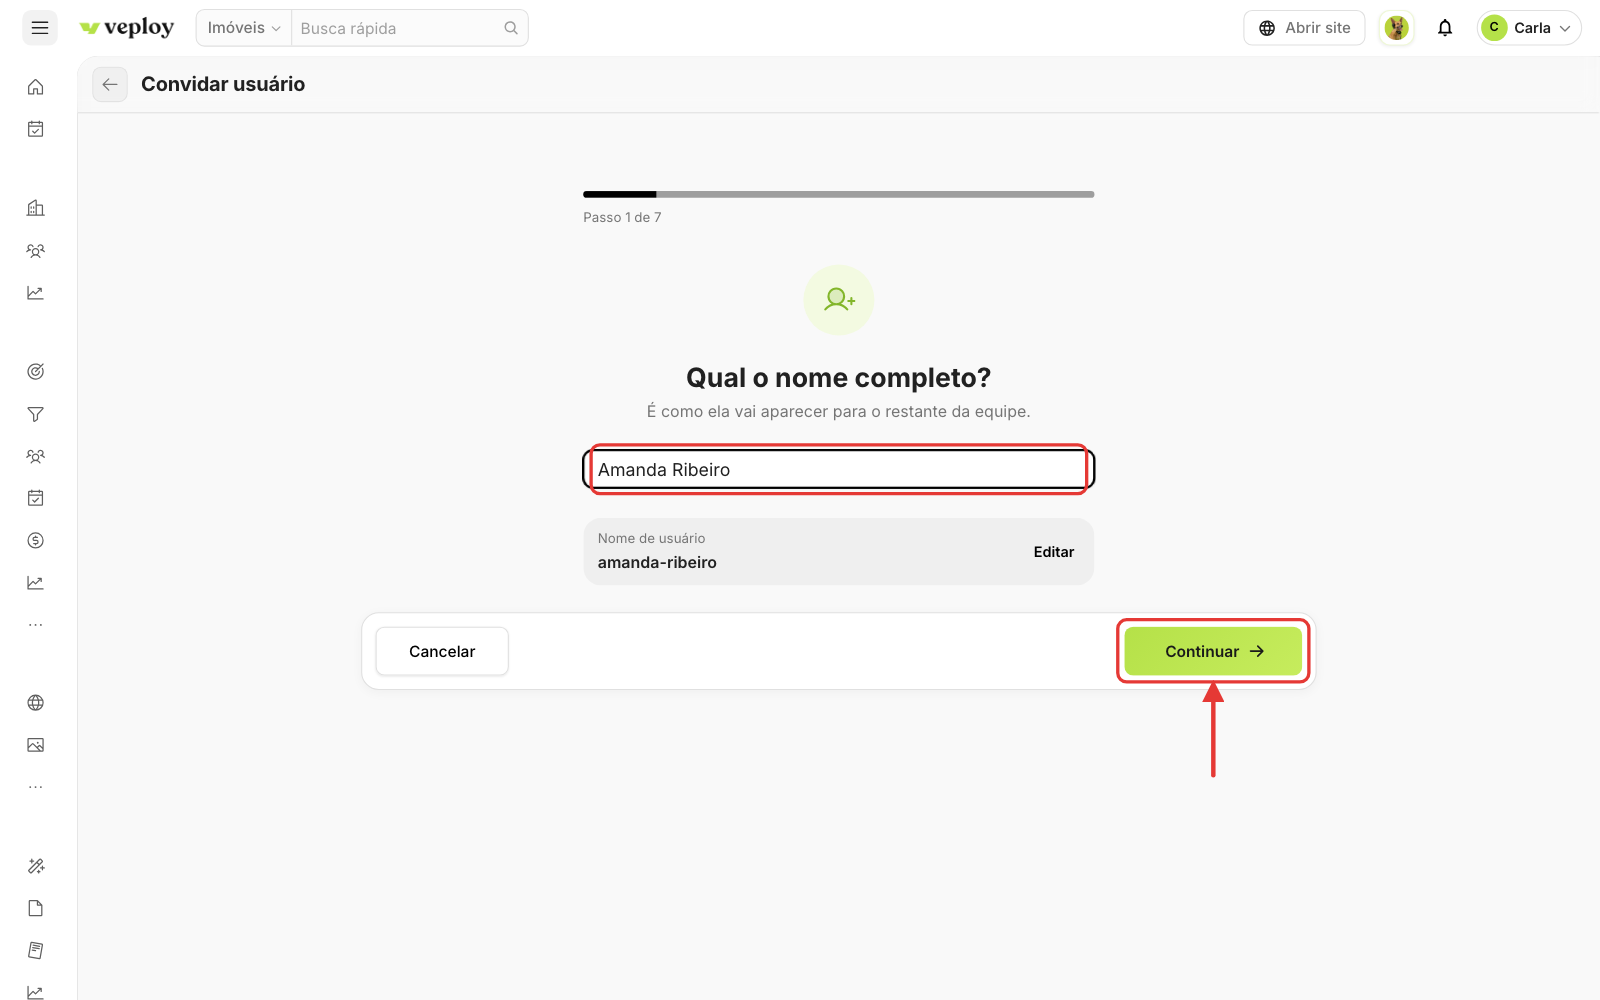Click the Cancelar button

(442, 652)
